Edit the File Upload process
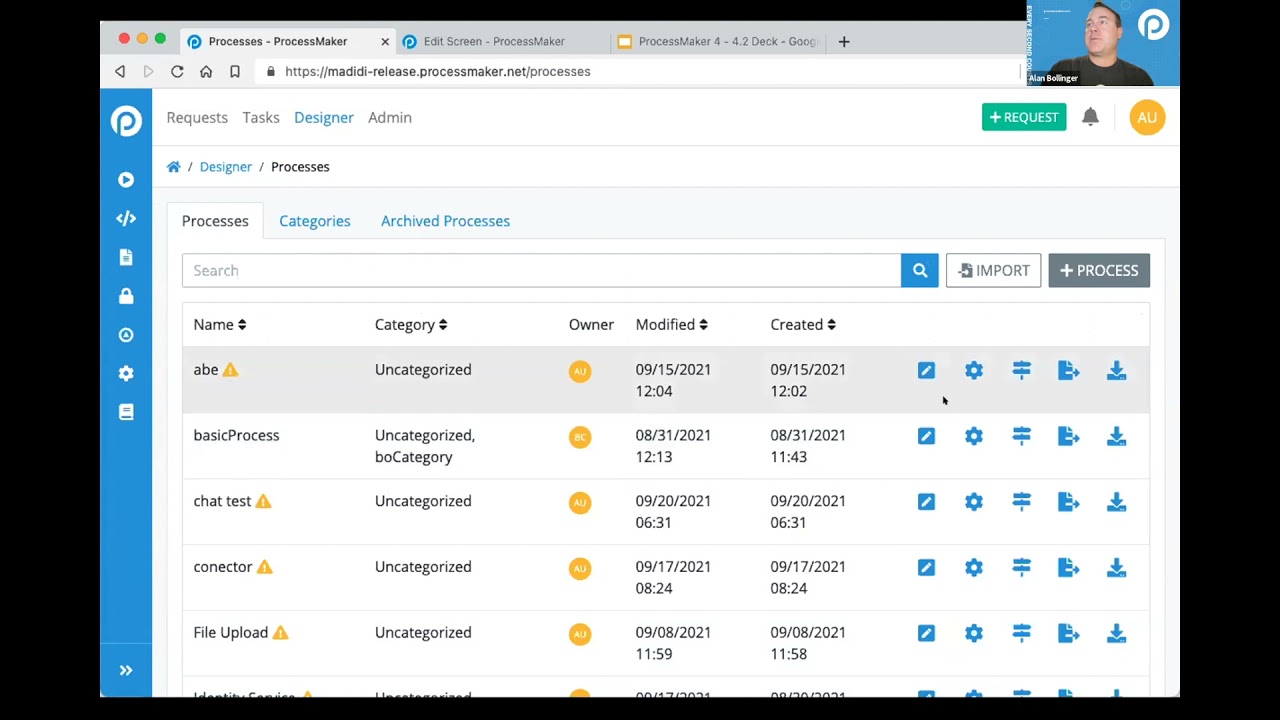This screenshot has height=720, width=1280. click(926, 634)
